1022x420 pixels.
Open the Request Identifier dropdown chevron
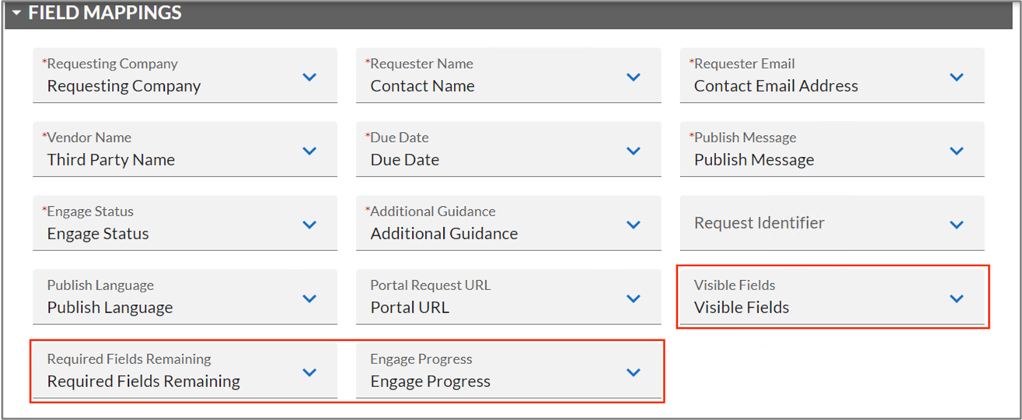(956, 224)
